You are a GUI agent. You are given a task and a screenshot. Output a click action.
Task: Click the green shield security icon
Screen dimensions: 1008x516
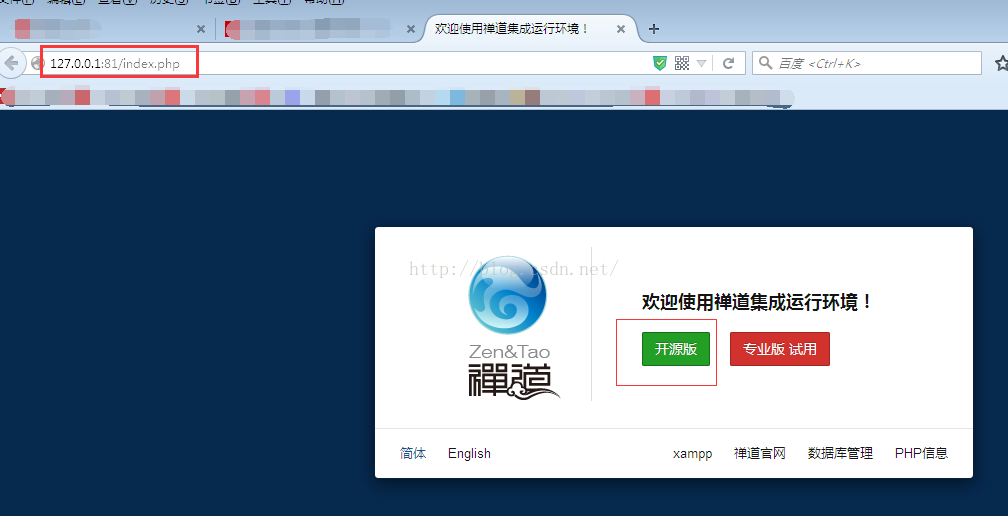660,63
